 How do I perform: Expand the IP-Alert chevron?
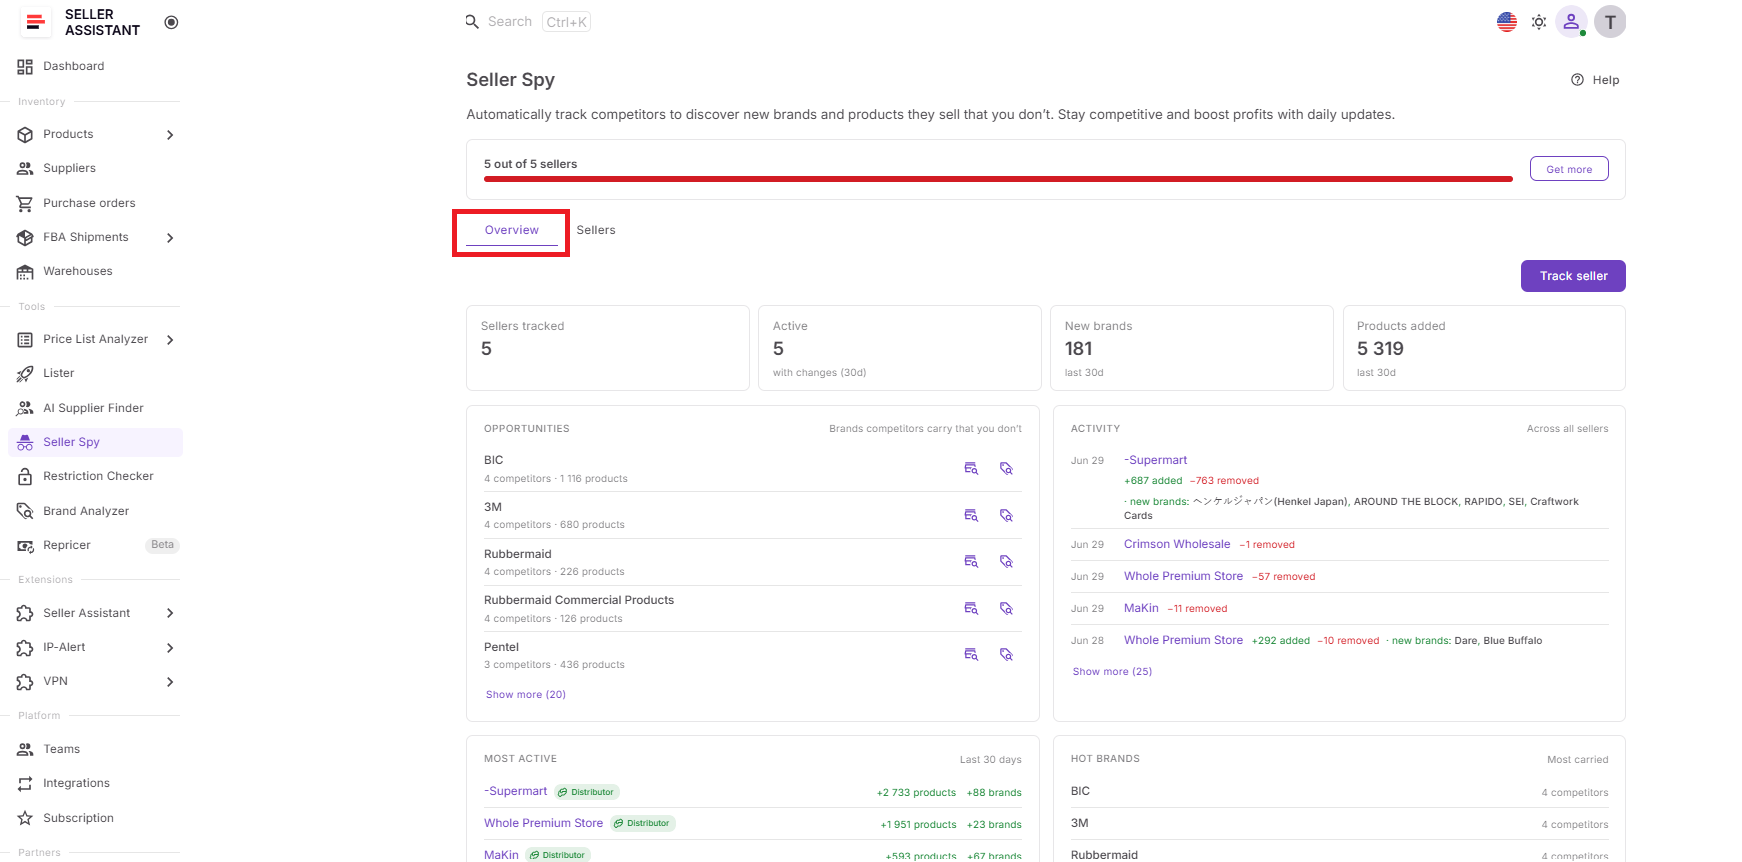pos(170,648)
